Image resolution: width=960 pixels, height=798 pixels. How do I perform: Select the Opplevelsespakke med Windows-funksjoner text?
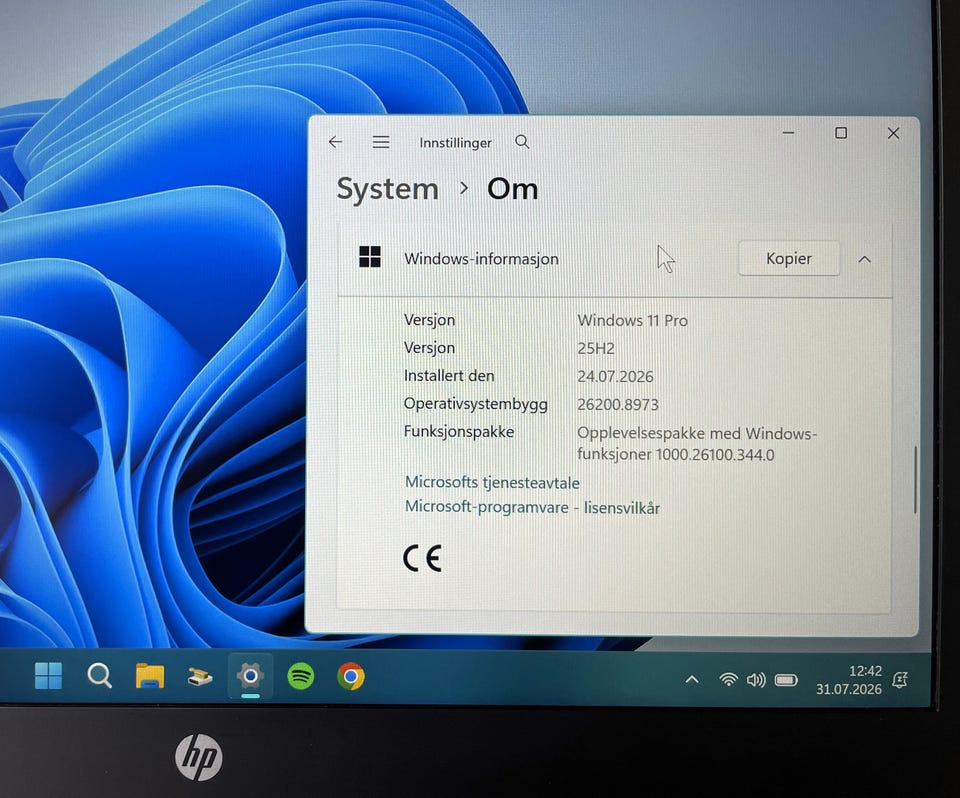(x=697, y=444)
